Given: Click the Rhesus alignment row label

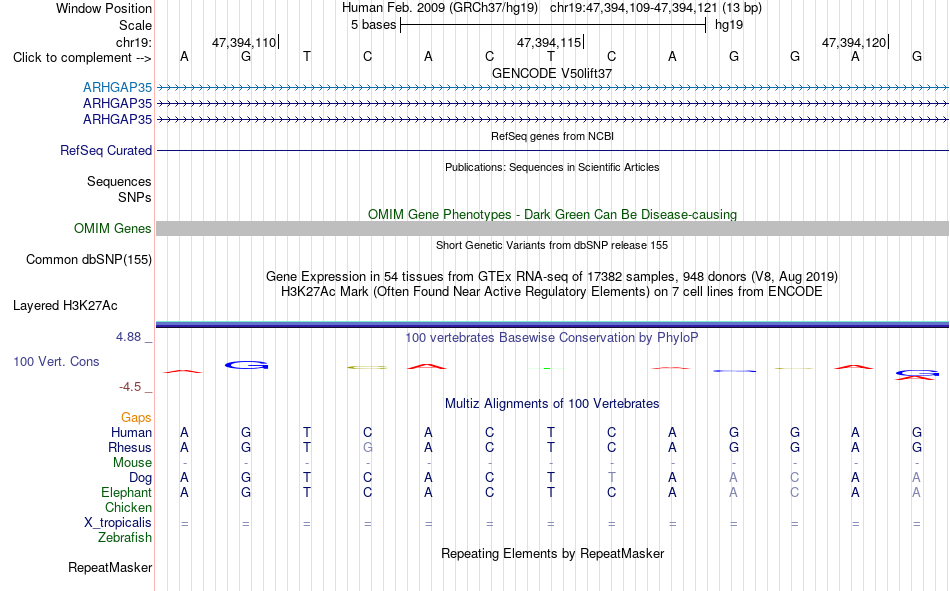Looking at the screenshot, I should click(130, 447).
